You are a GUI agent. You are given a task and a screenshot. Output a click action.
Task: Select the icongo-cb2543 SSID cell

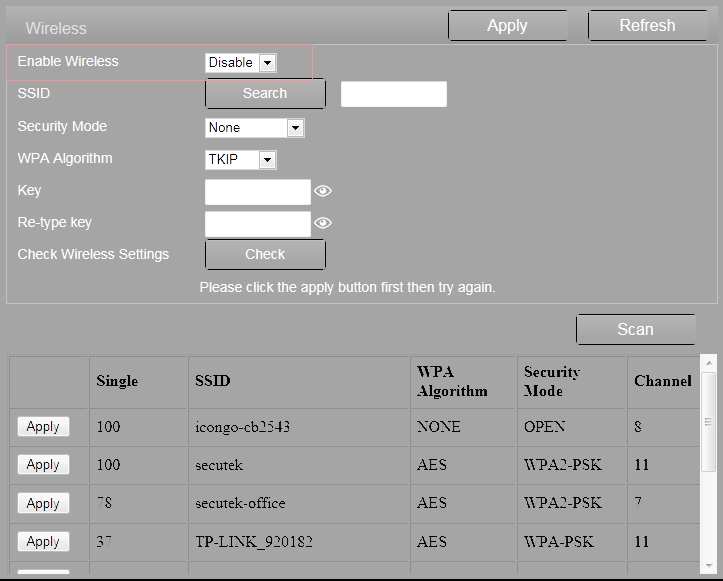(298, 427)
